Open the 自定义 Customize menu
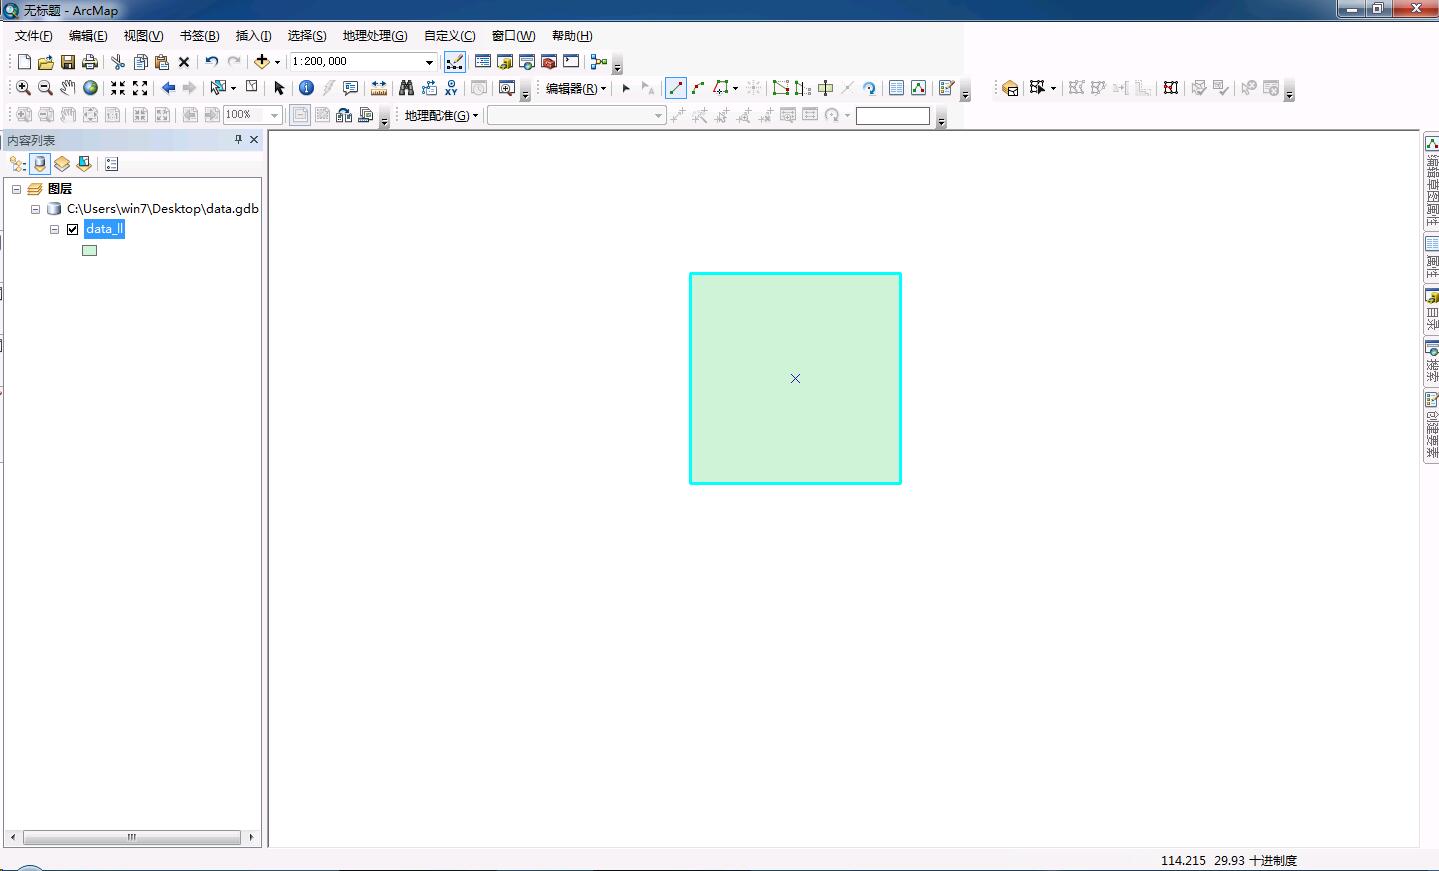Image resolution: width=1439 pixels, height=871 pixels. [x=450, y=36]
